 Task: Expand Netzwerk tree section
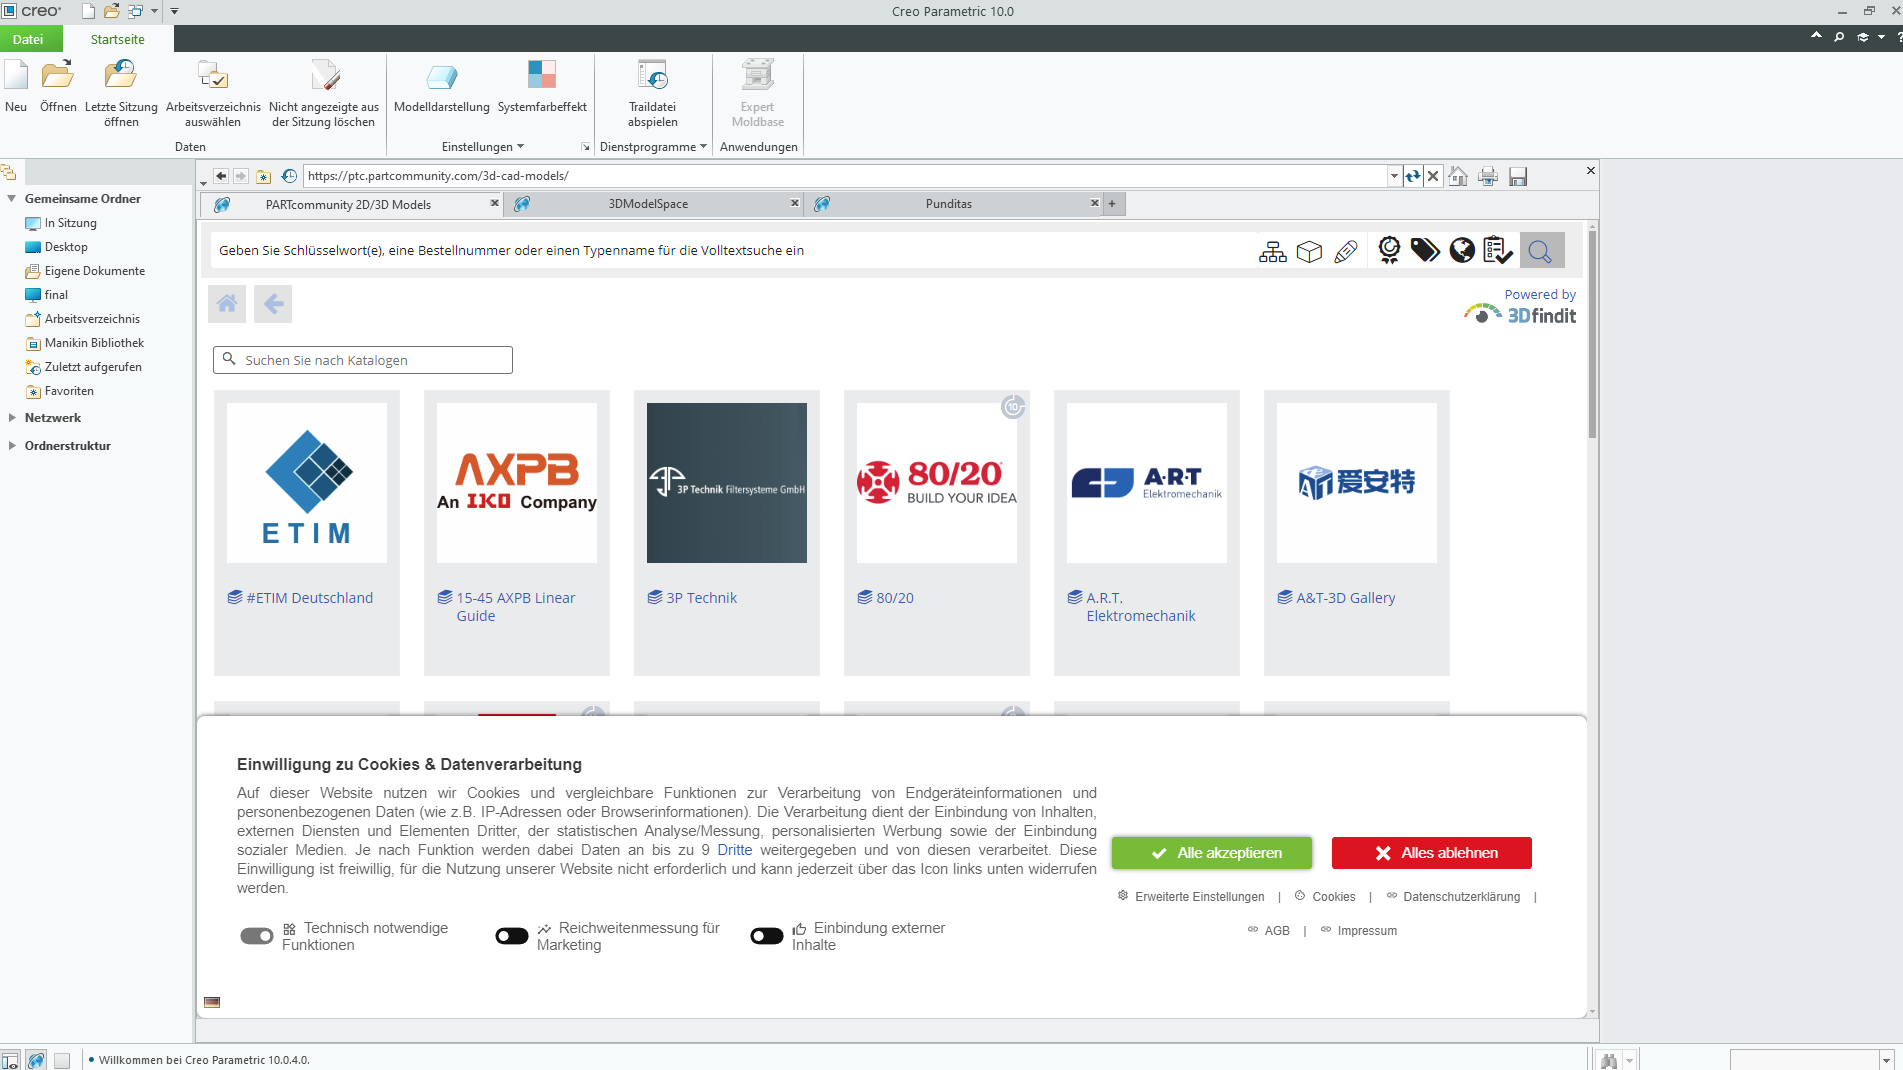(x=12, y=418)
